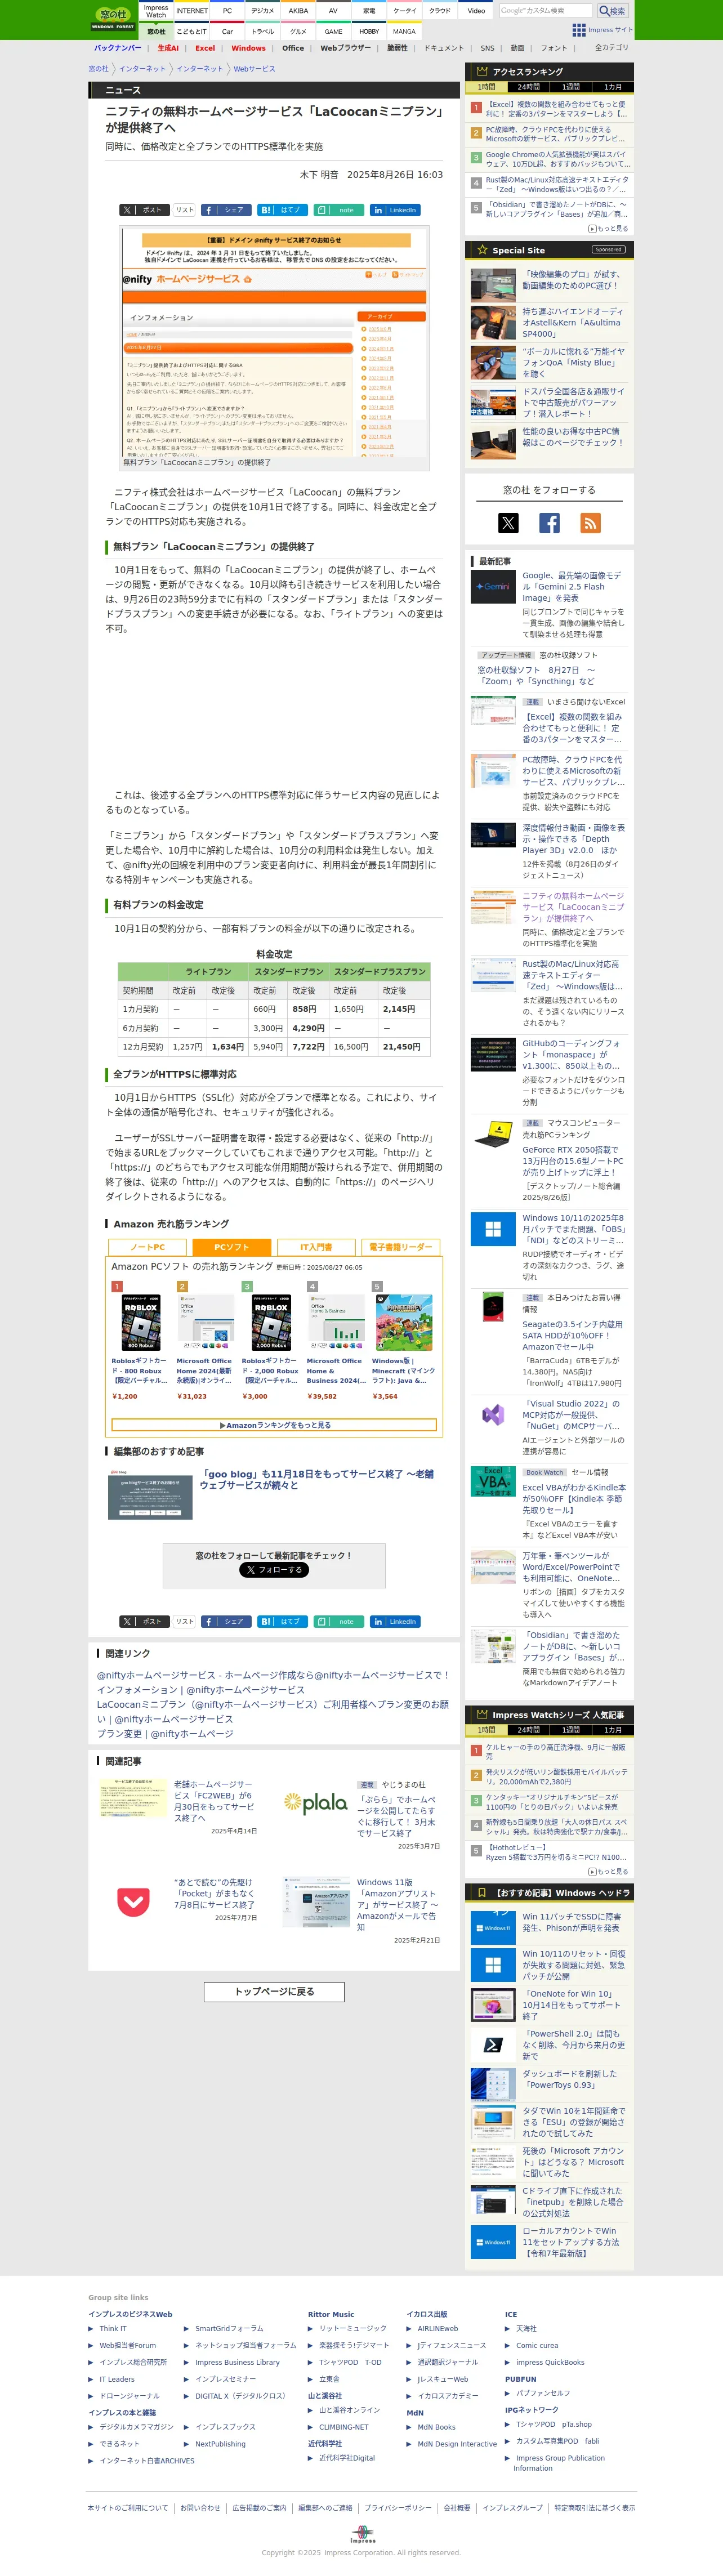Switch to the 電子書籍リーダー Amazon ranking tab

pos(400,1247)
